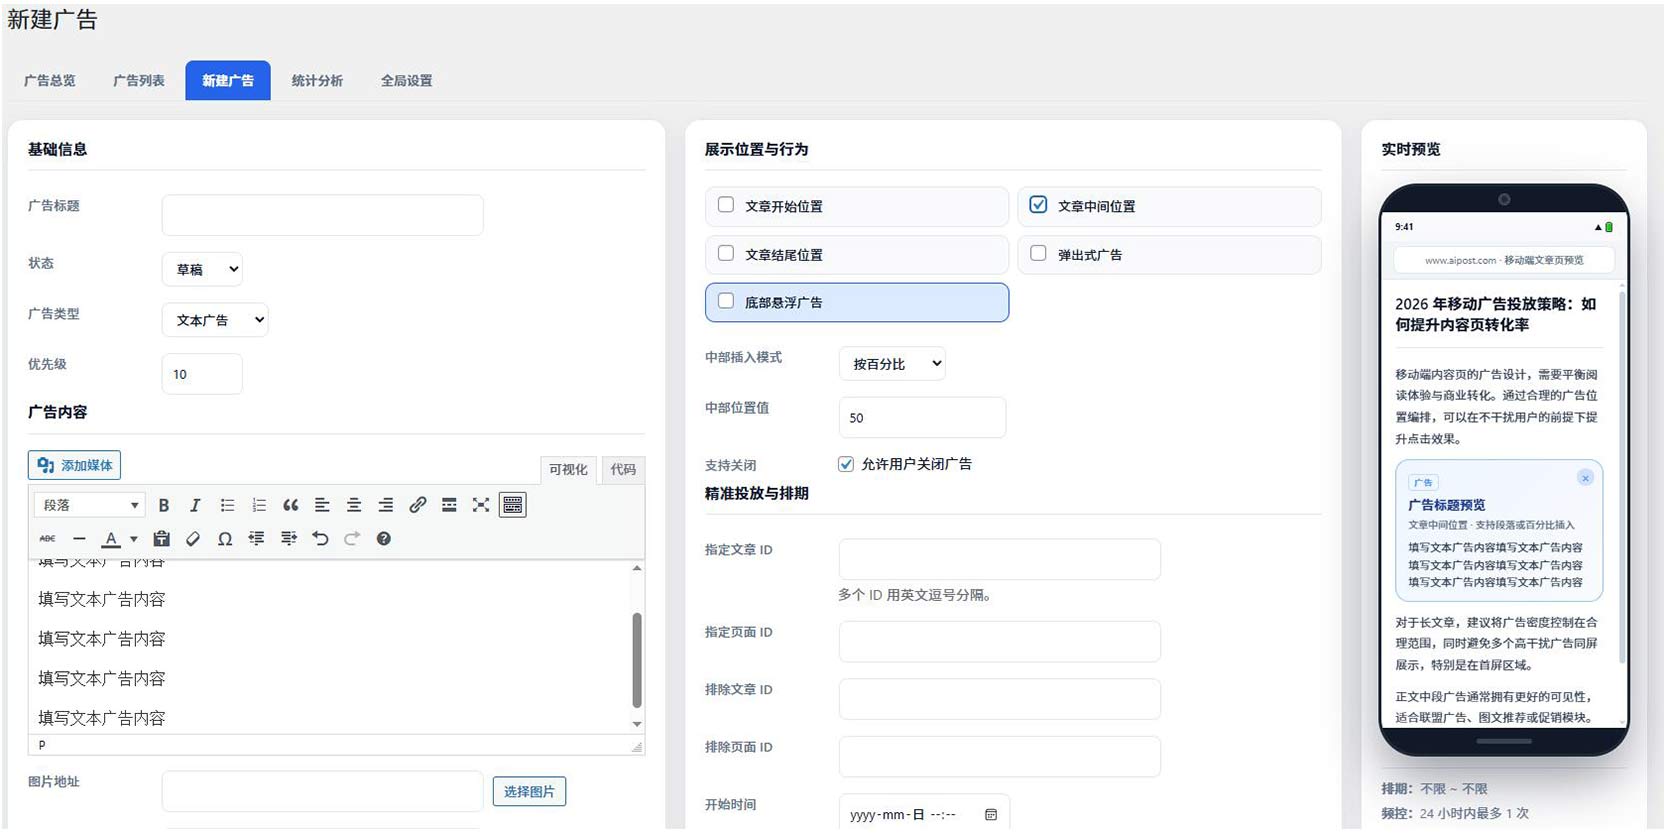Apply strikethrough formatting
This screenshot has height=833, width=1664.
[47, 538]
